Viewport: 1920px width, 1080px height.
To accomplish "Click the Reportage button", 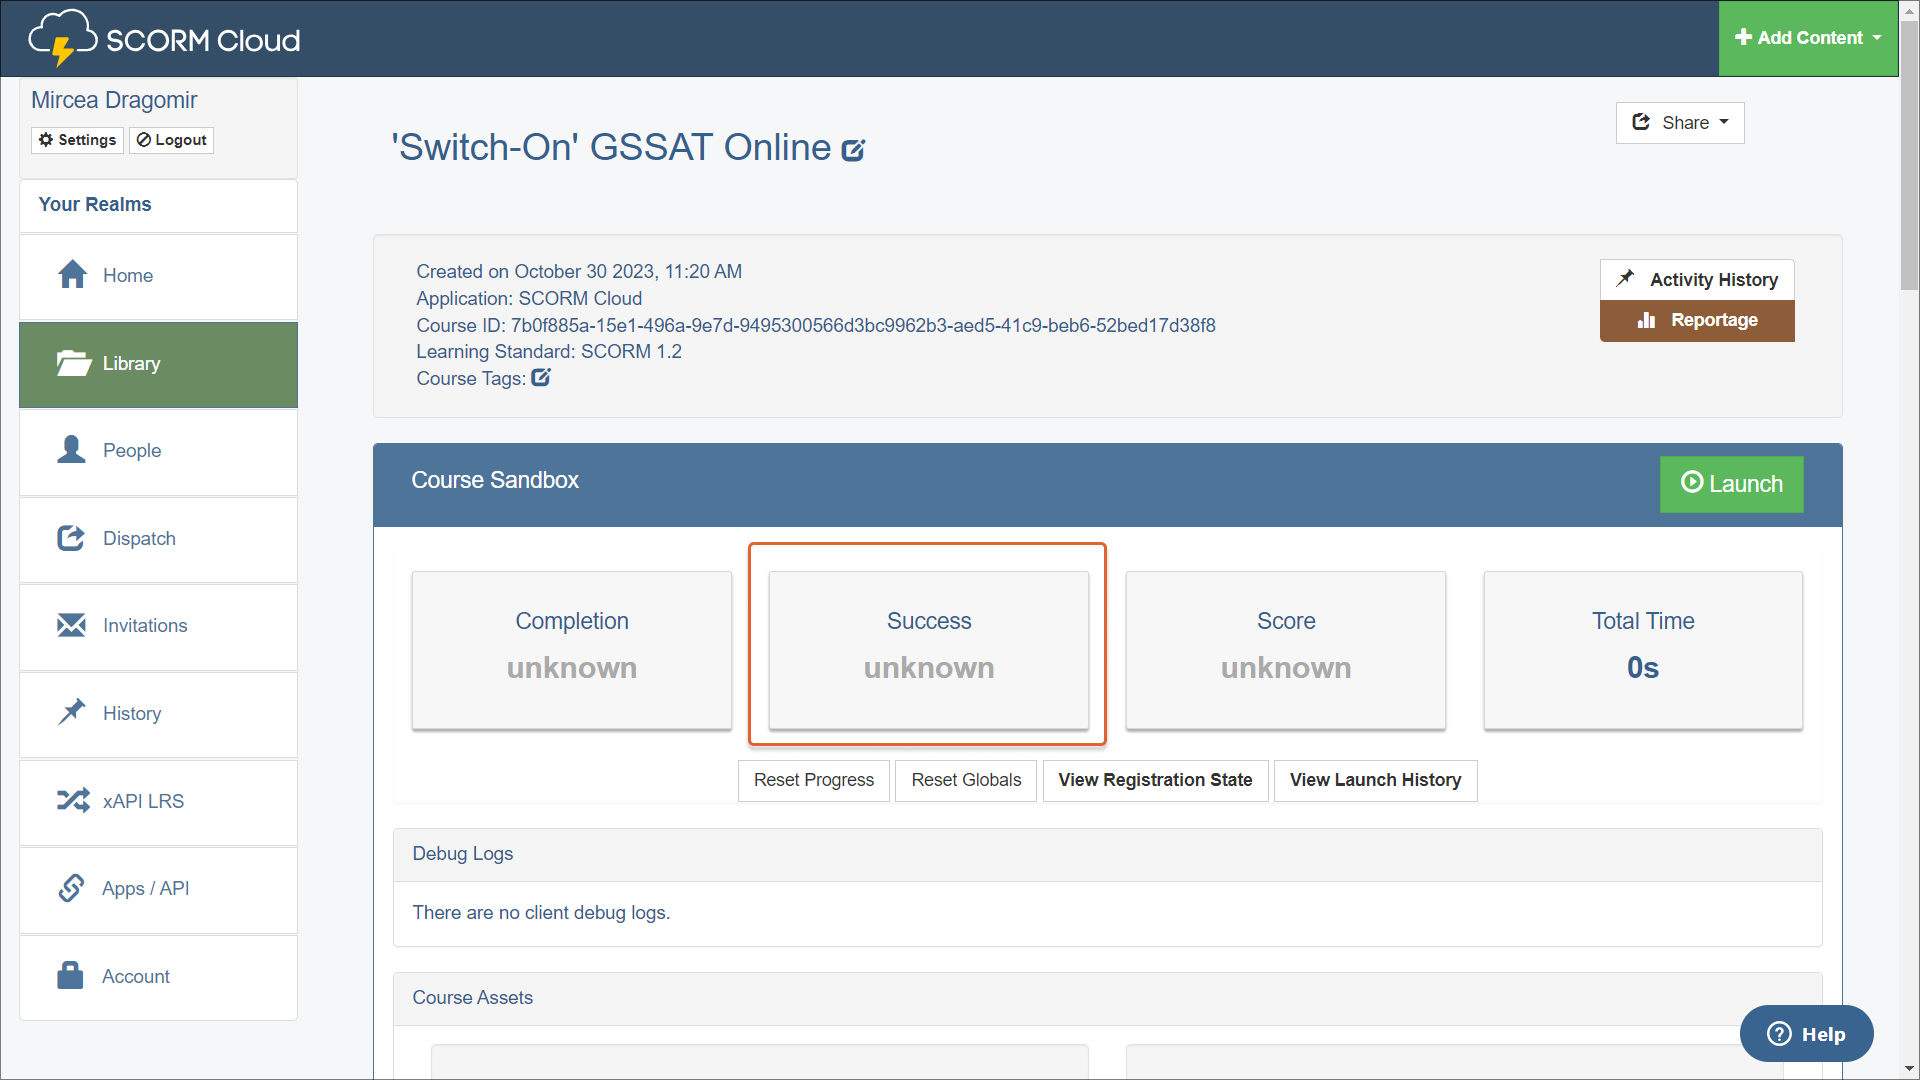I will [1697, 320].
